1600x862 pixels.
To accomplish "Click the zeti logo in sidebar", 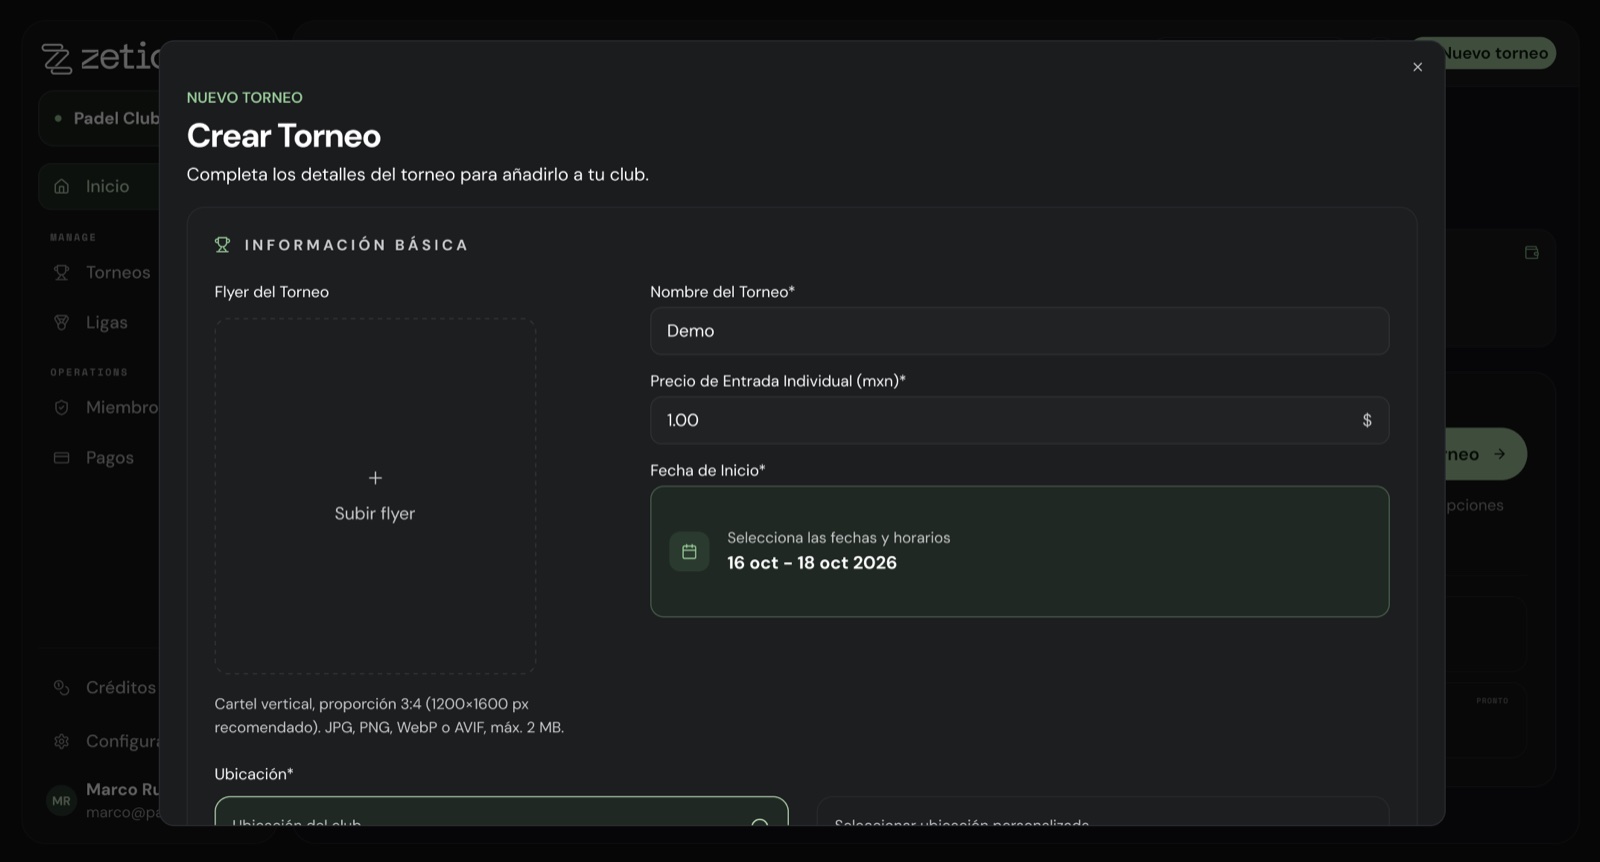I will (x=100, y=57).
